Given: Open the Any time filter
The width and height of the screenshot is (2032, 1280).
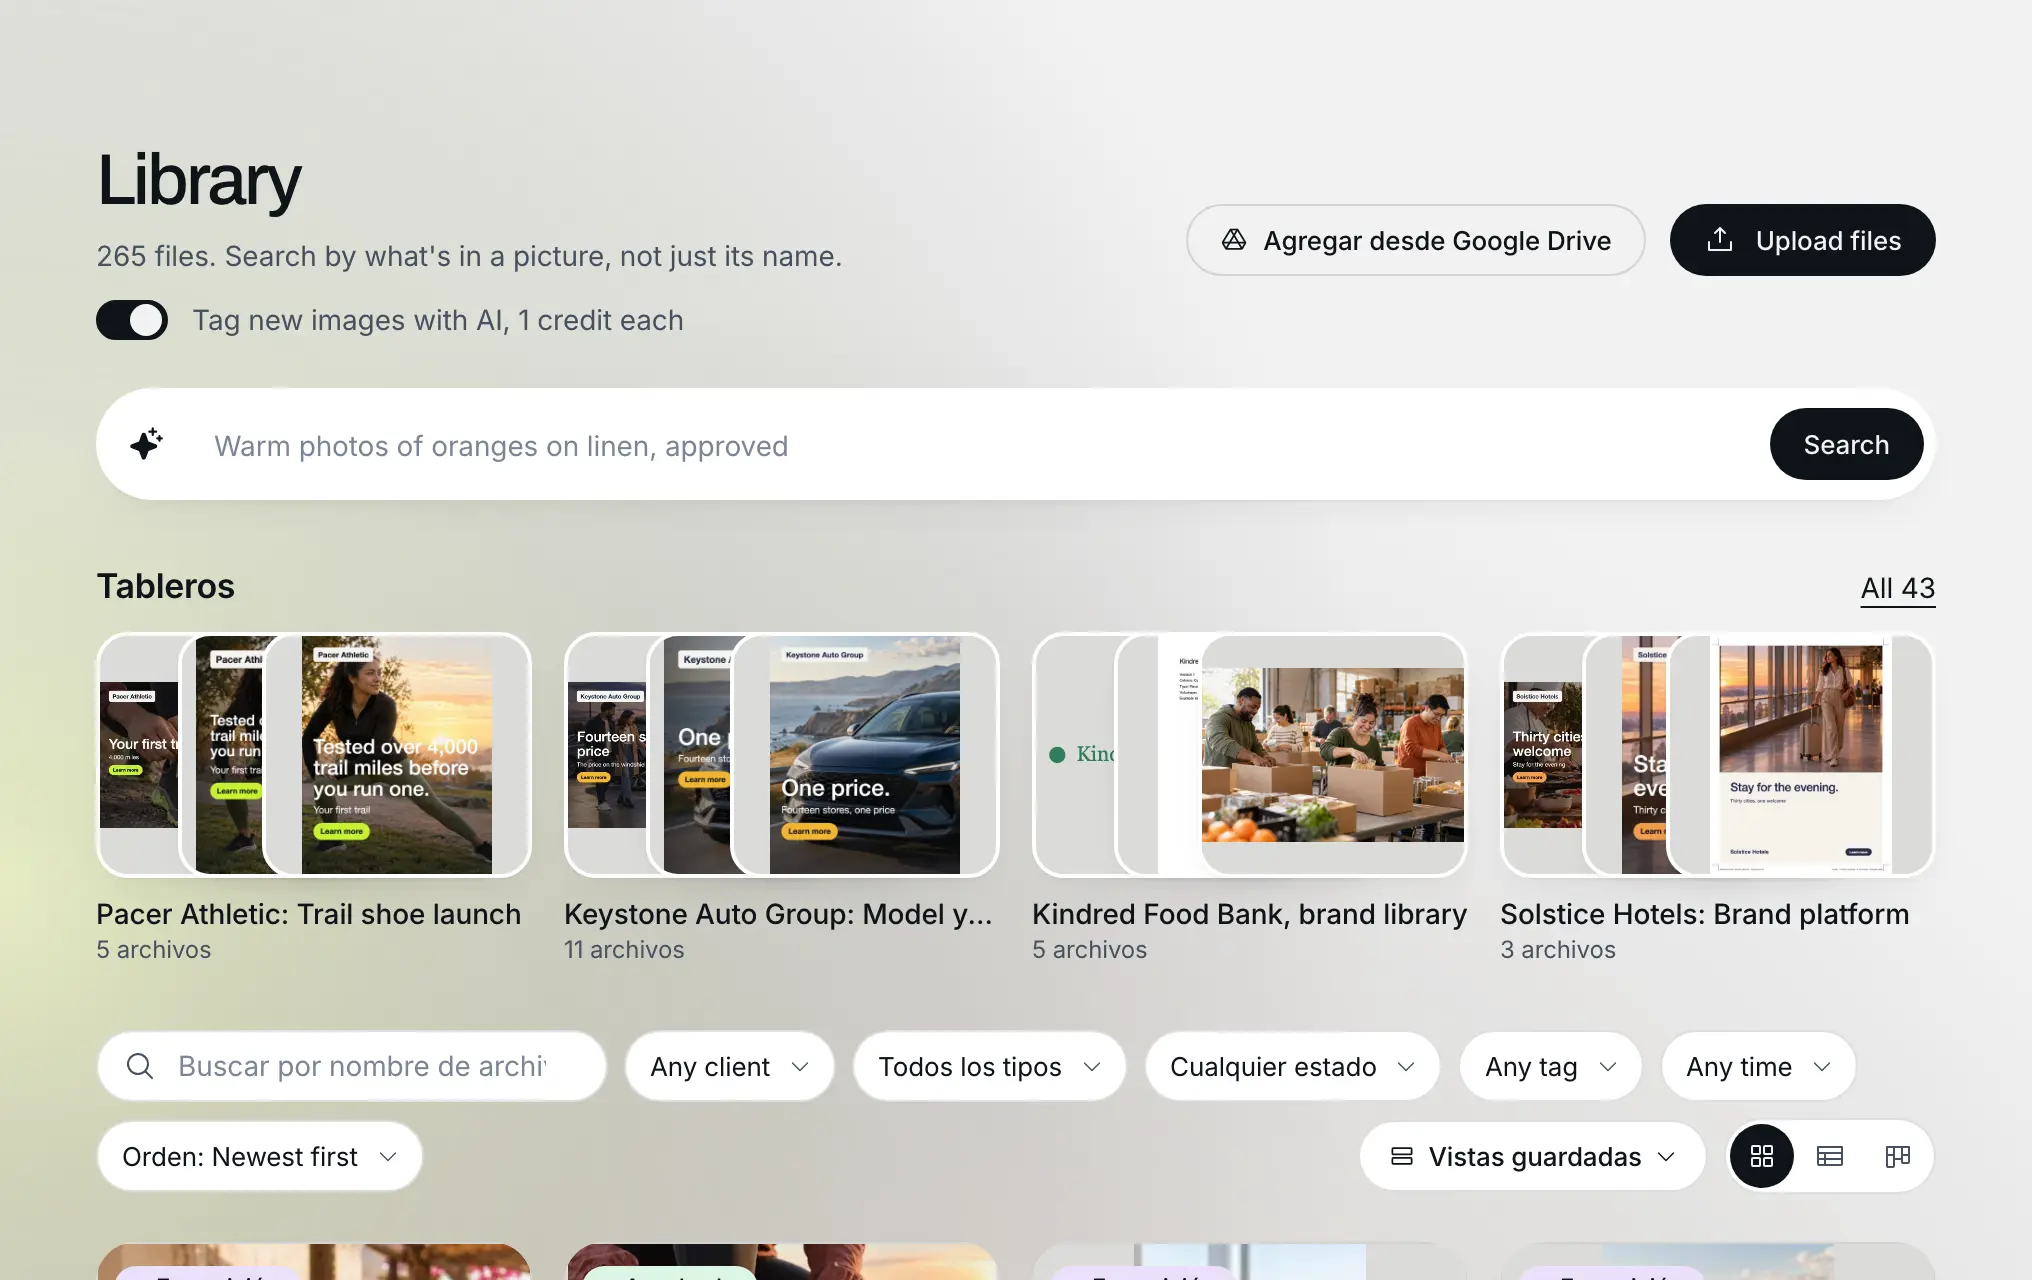Looking at the screenshot, I should tap(1758, 1066).
